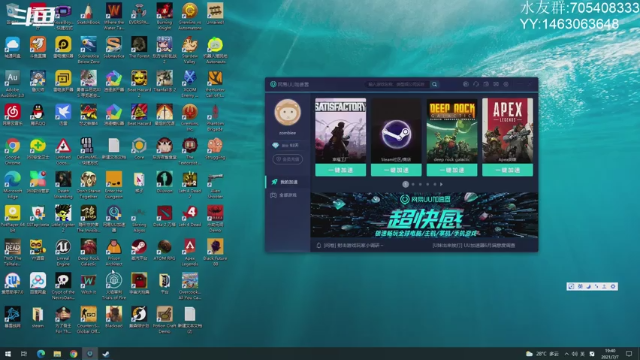Open settings gear in UU title bar
Image resolution: width=640 pixels, height=360 pixels.
pos(506,84)
